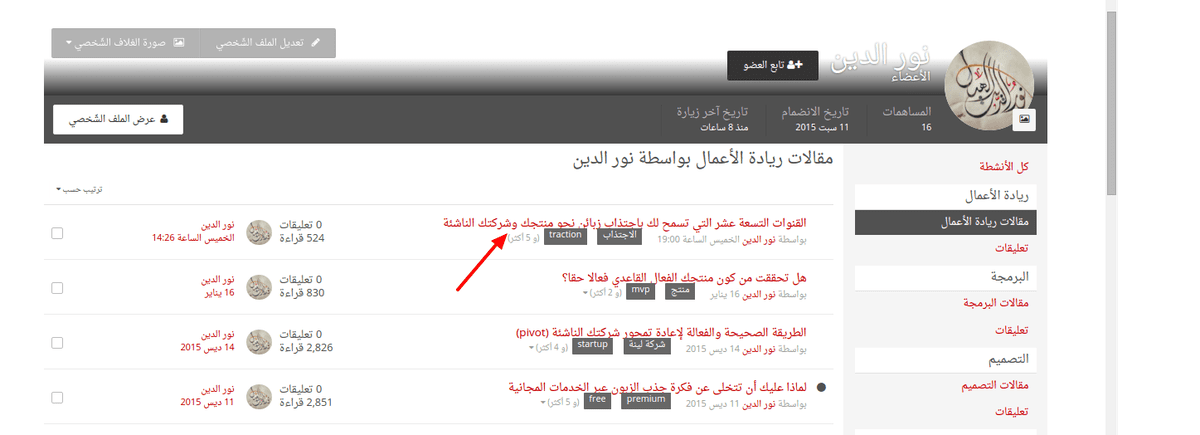Click the Follow member button (تابع العضو)
1200x435 pixels.
pyautogui.click(x=773, y=65)
